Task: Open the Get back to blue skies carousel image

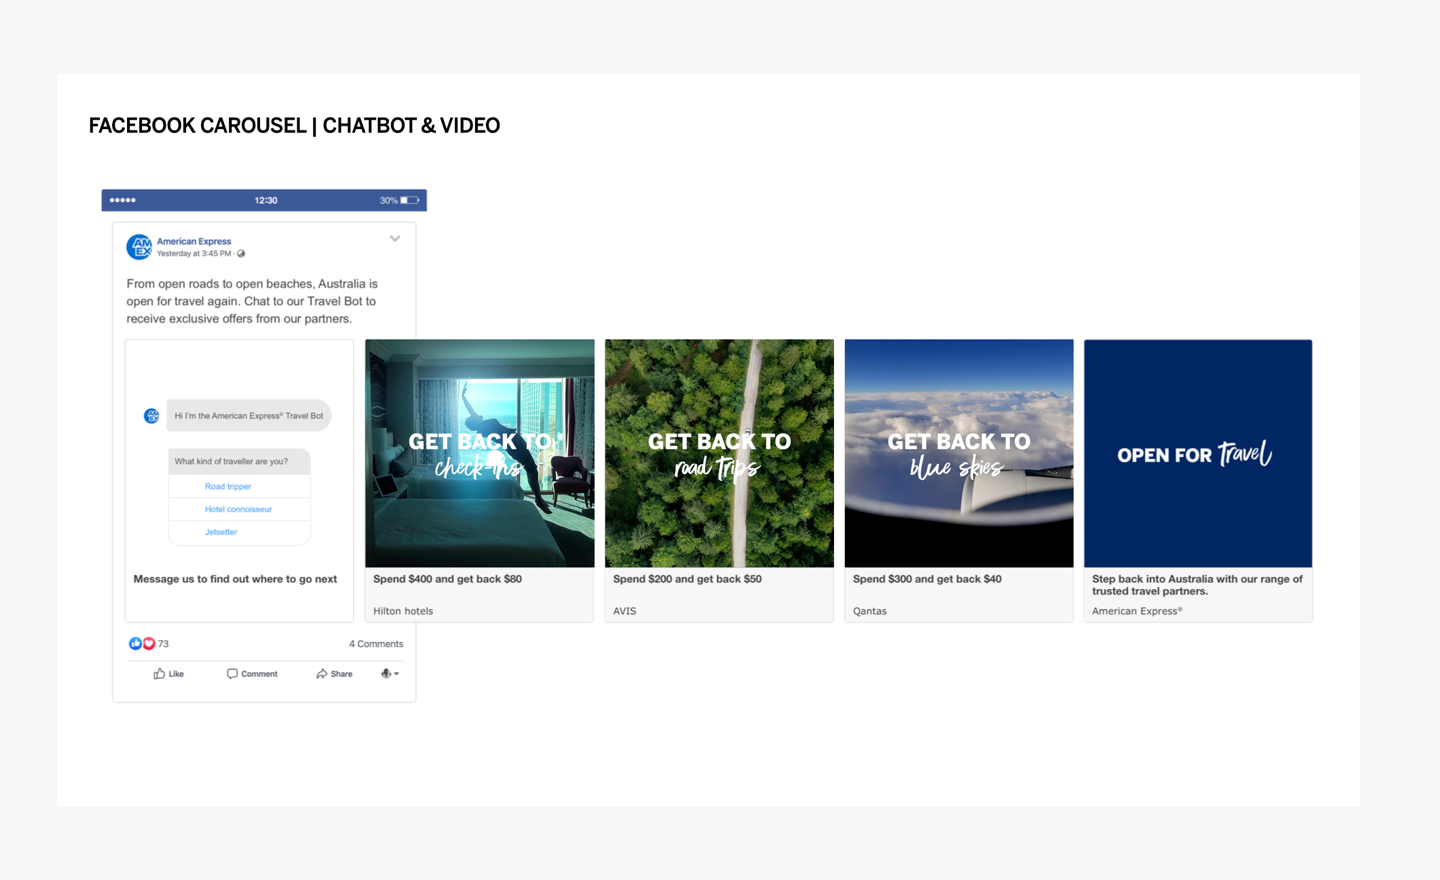Action: coord(959,453)
